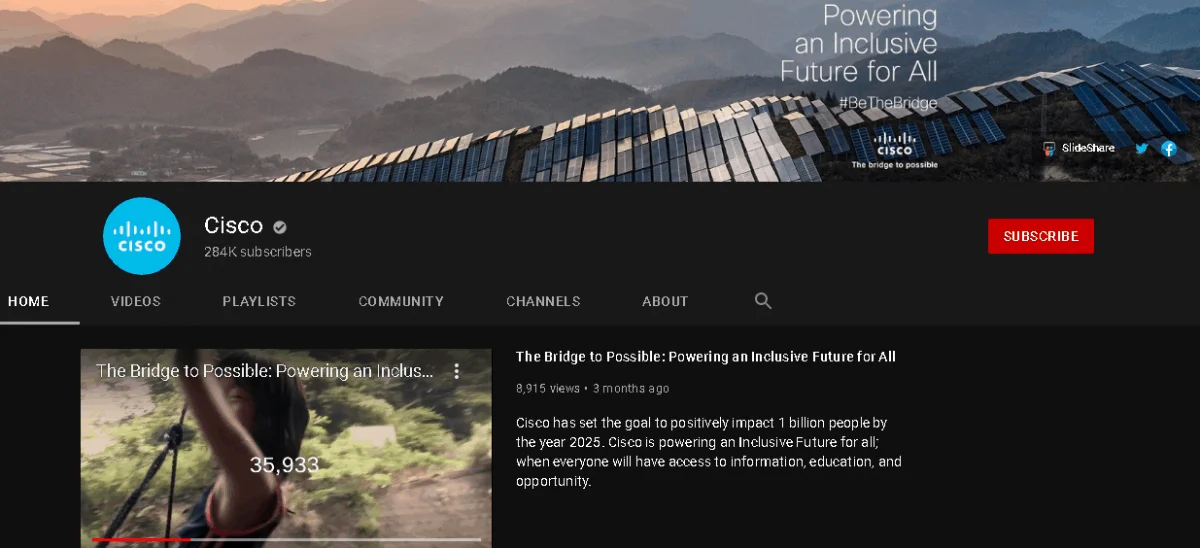
Task: Click the verified badge next to Cisco
Action: point(280,226)
